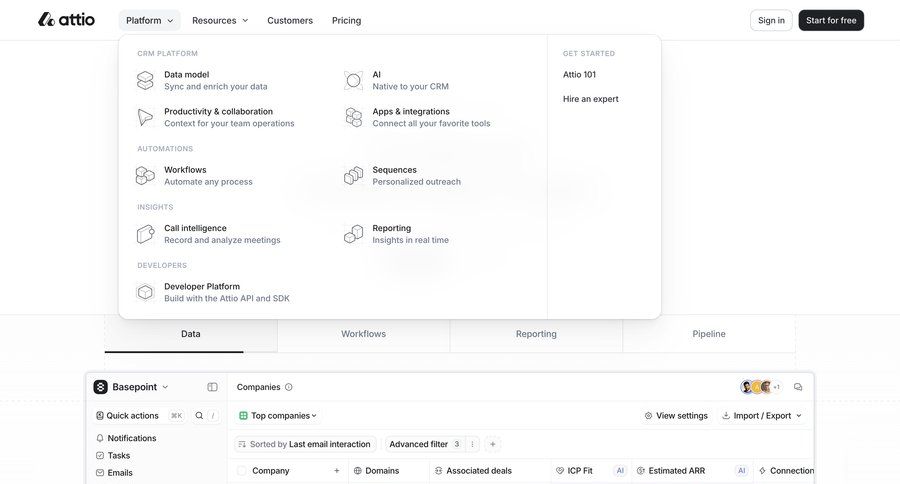Click the Productivity & collaboration icon
900x484 pixels.
pyautogui.click(x=145, y=117)
